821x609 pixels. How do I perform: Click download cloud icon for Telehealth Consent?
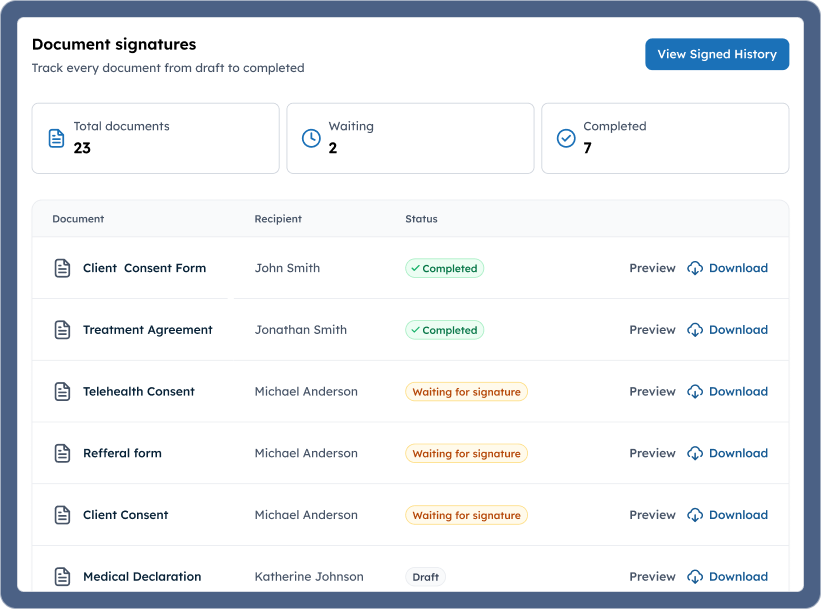(x=695, y=392)
